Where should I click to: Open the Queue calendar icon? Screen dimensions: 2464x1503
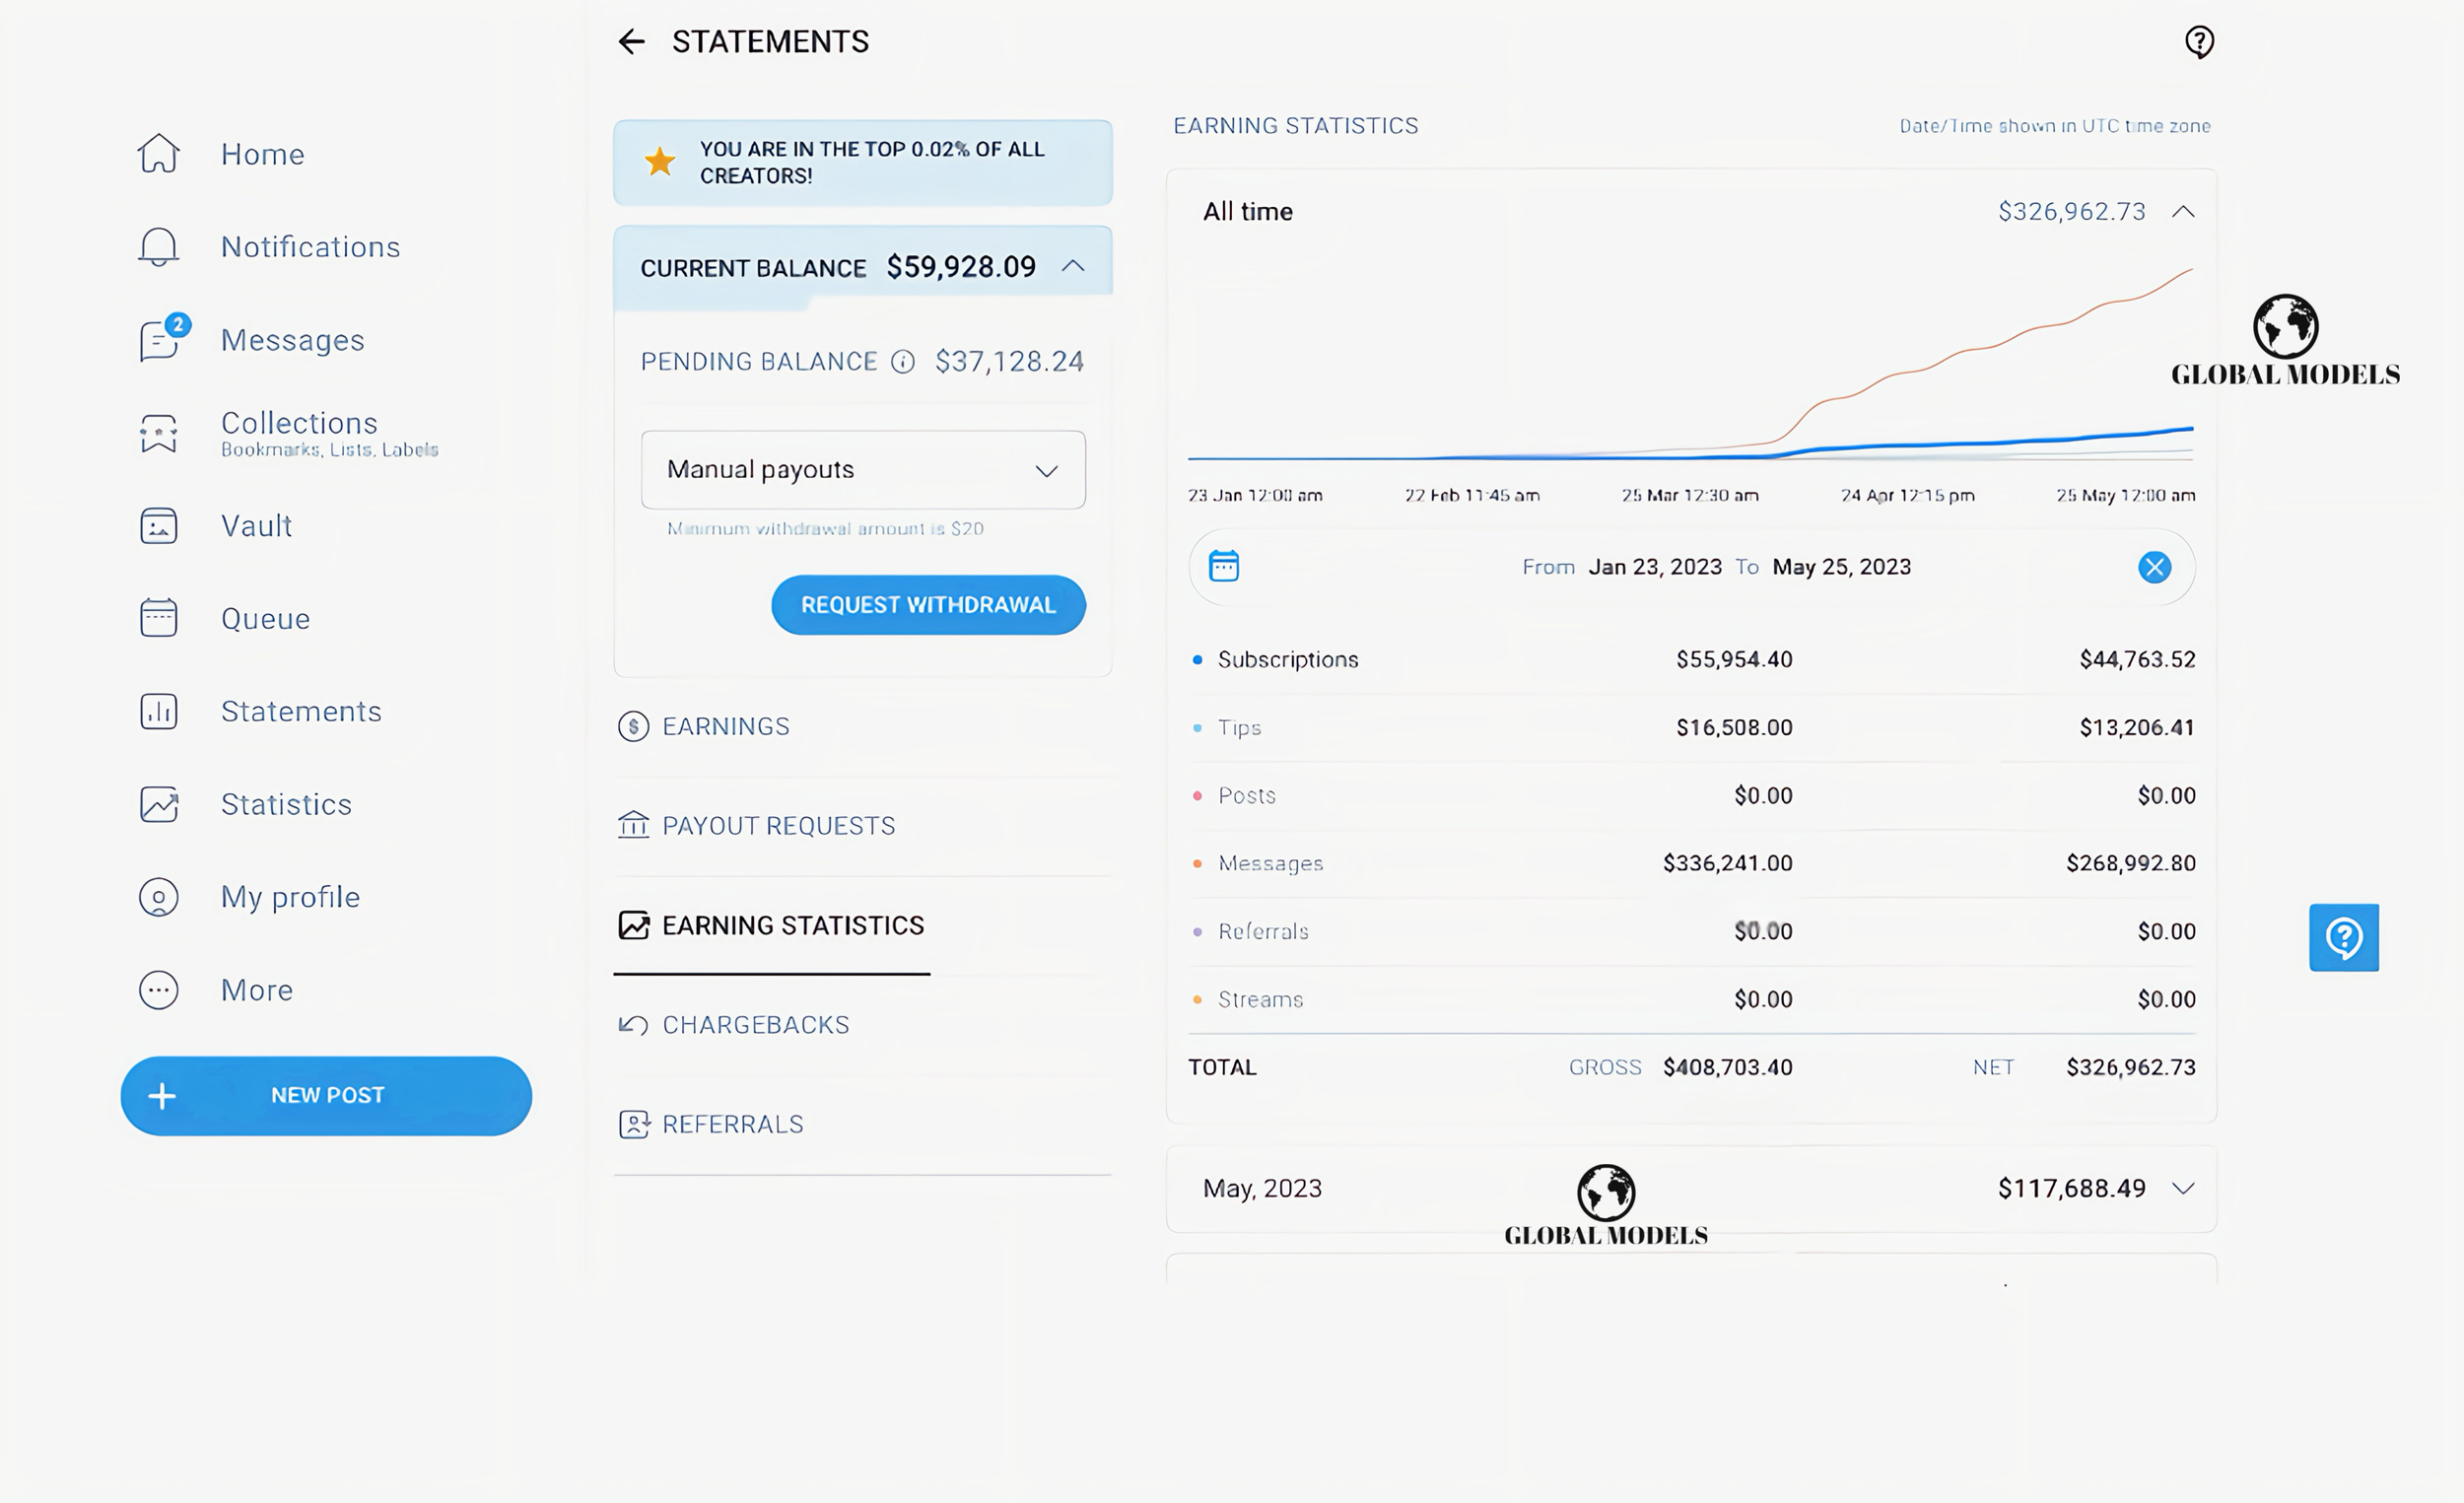(x=158, y=618)
